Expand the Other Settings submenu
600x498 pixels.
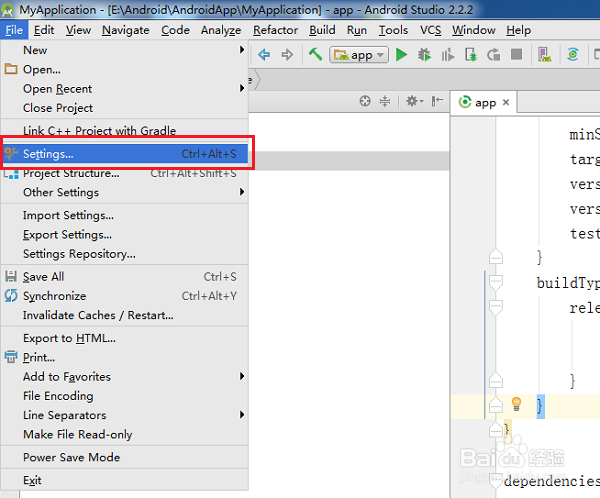point(125,192)
